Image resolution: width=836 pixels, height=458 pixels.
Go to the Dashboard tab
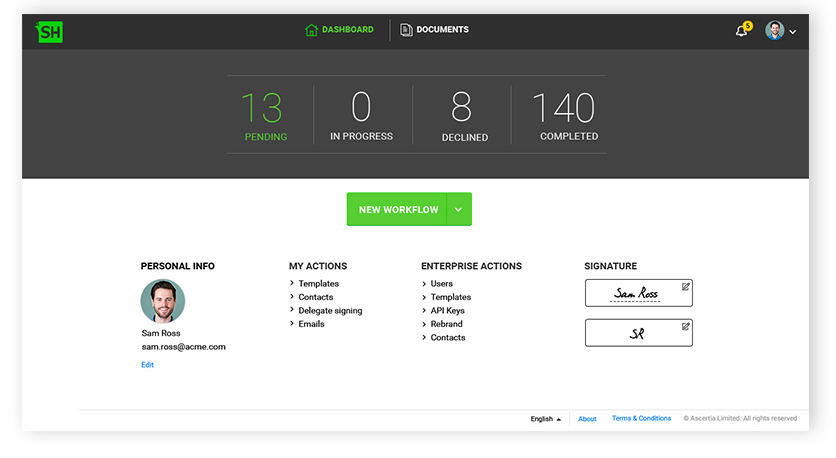tap(347, 30)
